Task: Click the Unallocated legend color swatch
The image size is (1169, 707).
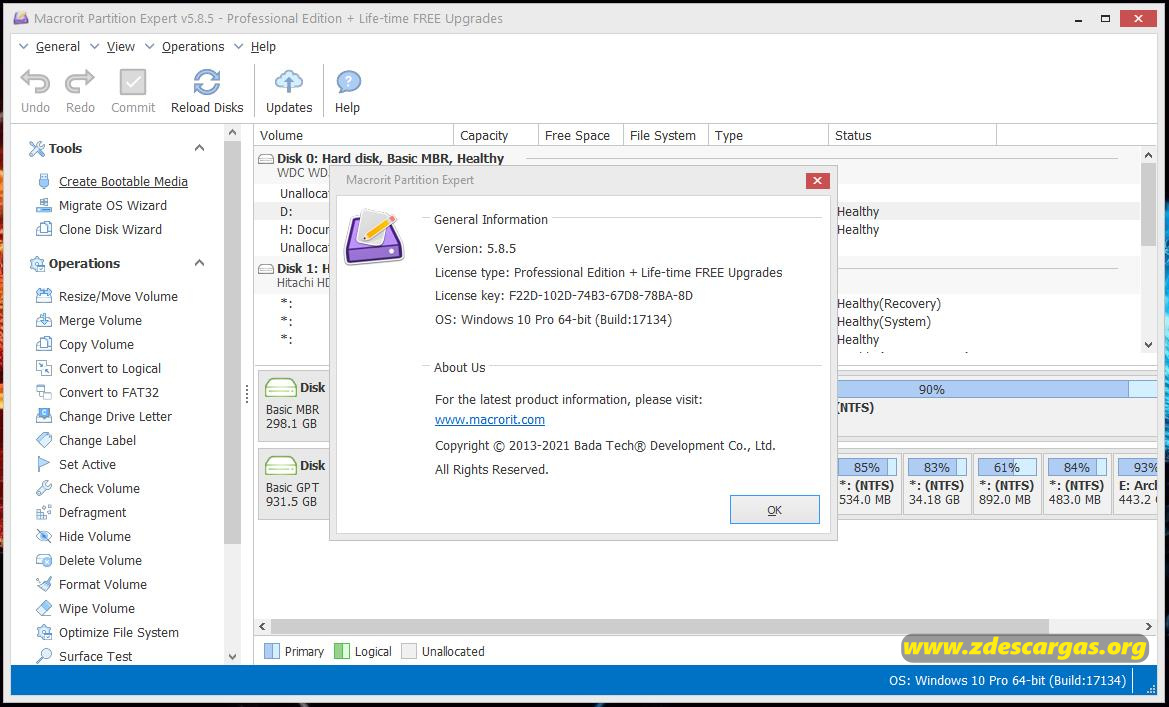Action: (x=409, y=651)
